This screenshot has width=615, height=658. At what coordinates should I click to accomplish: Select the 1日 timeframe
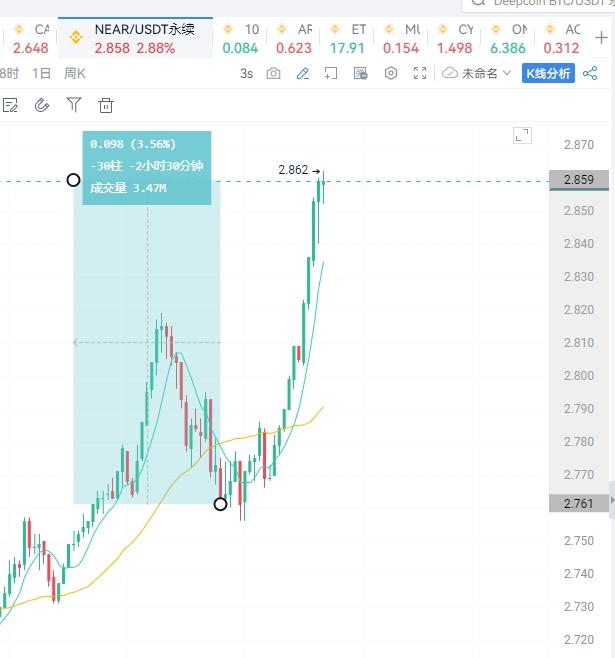[42, 73]
